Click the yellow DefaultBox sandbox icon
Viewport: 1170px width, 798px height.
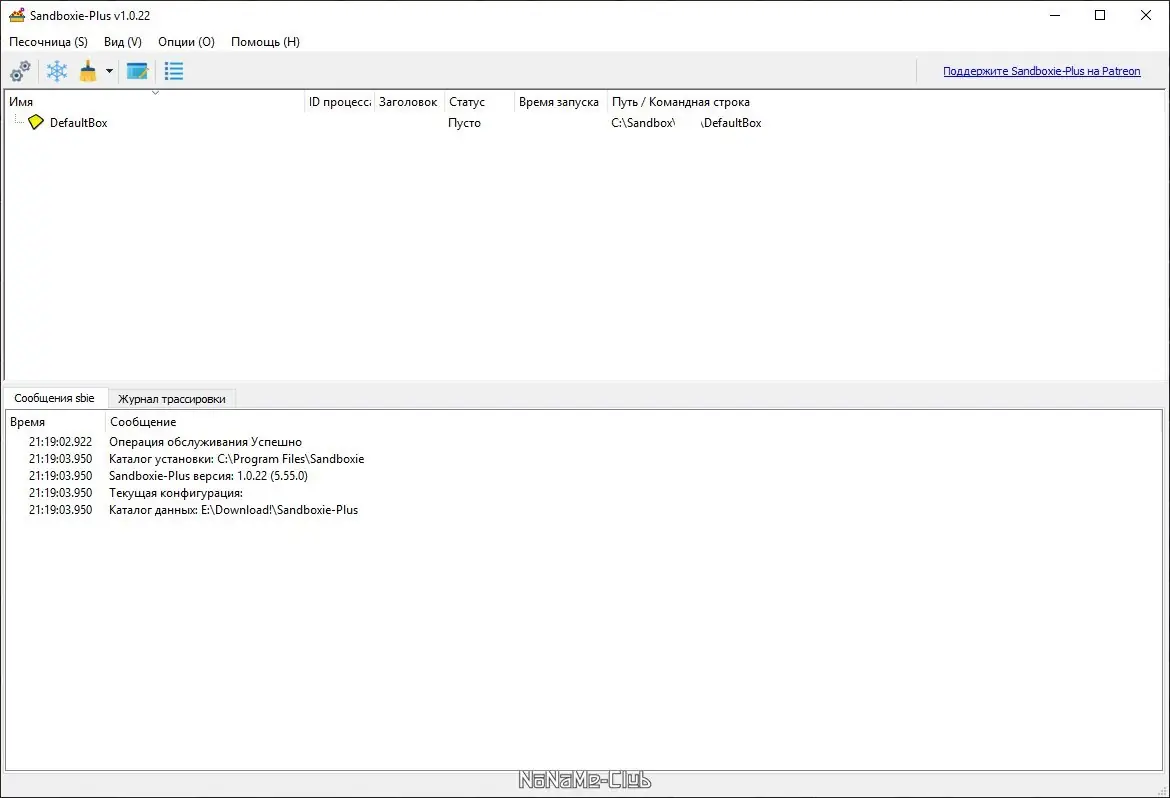coord(36,122)
